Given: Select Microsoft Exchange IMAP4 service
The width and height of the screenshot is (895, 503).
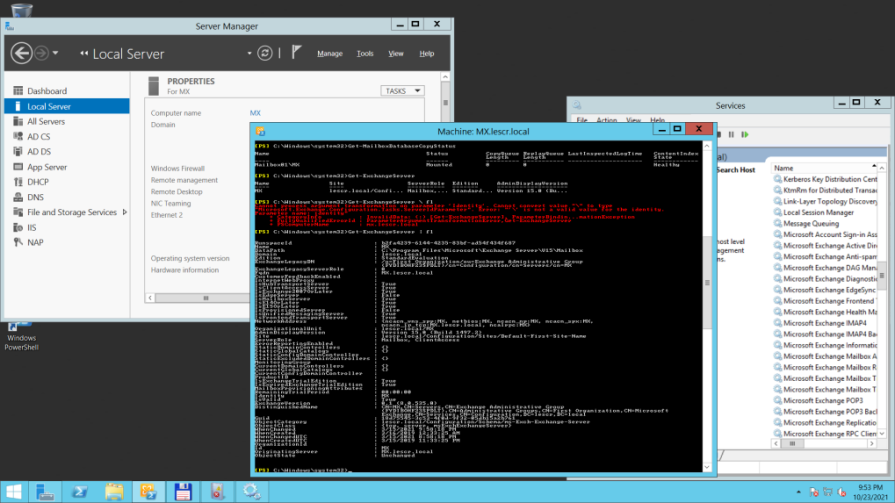Looking at the screenshot, I should [x=825, y=323].
